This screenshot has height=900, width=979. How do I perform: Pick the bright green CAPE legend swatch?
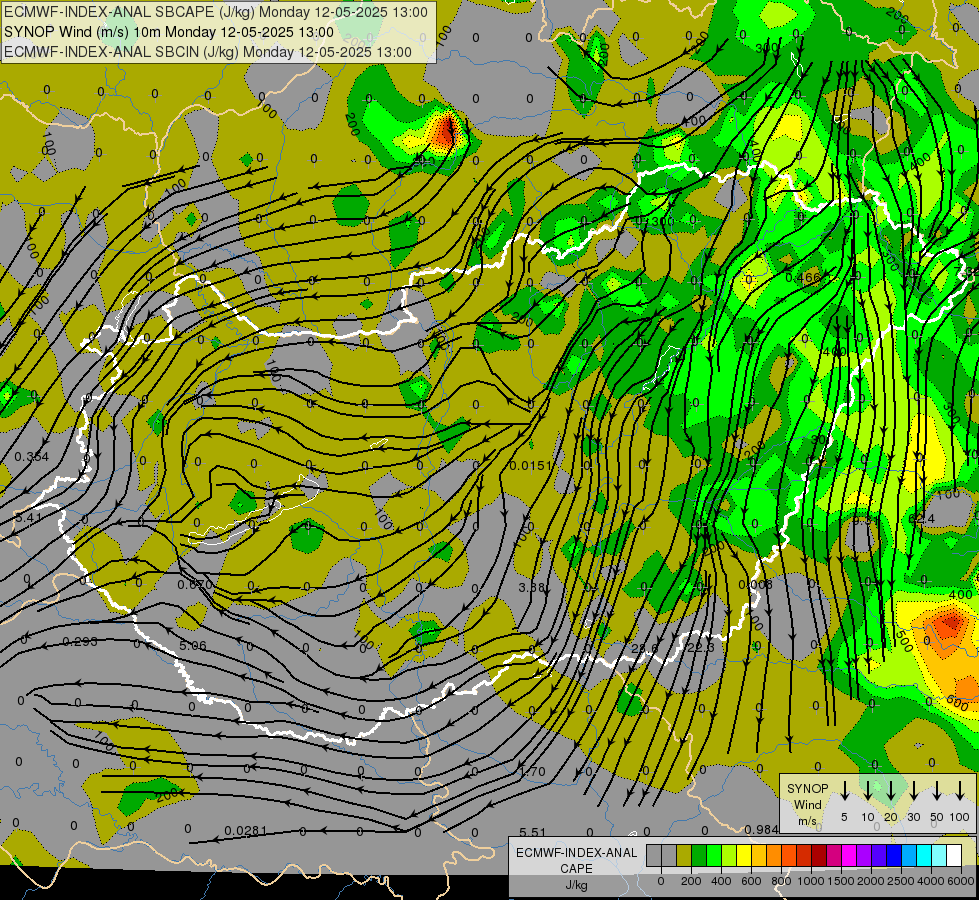click(714, 855)
